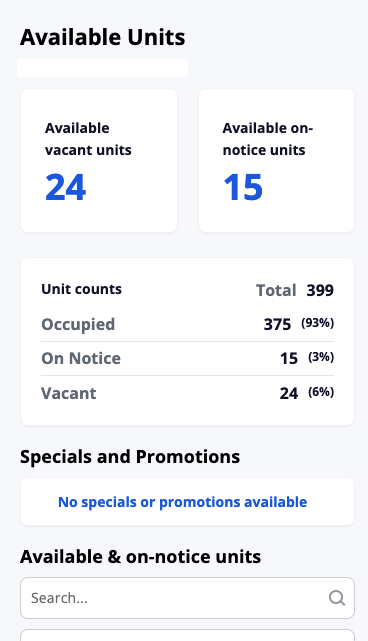368x641 pixels.
Task: Select the blue 24 vacant units number
Action: [x=65, y=187]
